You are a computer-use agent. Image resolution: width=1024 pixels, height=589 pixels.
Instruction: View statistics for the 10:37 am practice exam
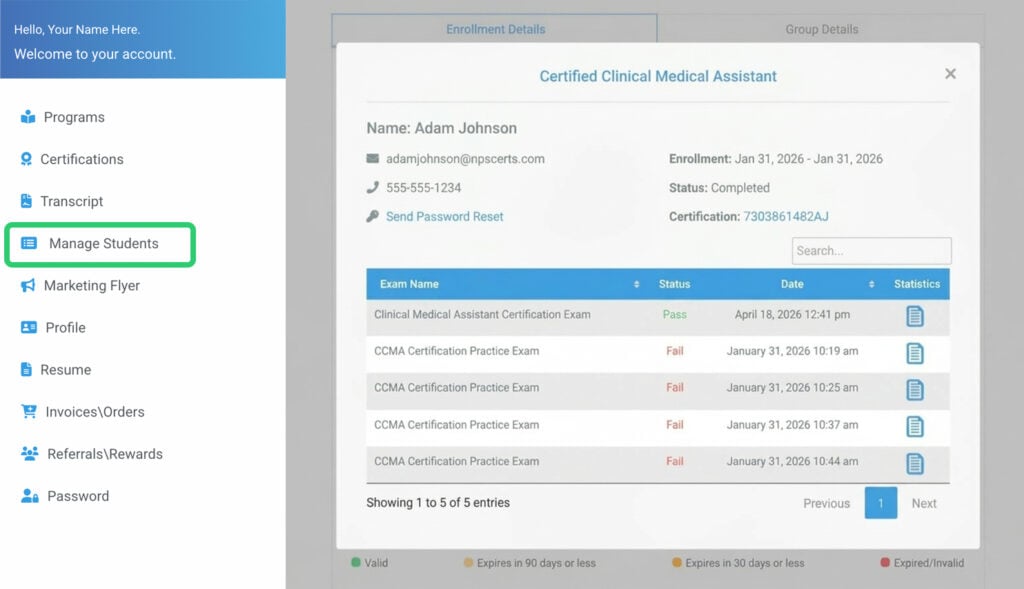click(914, 426)
